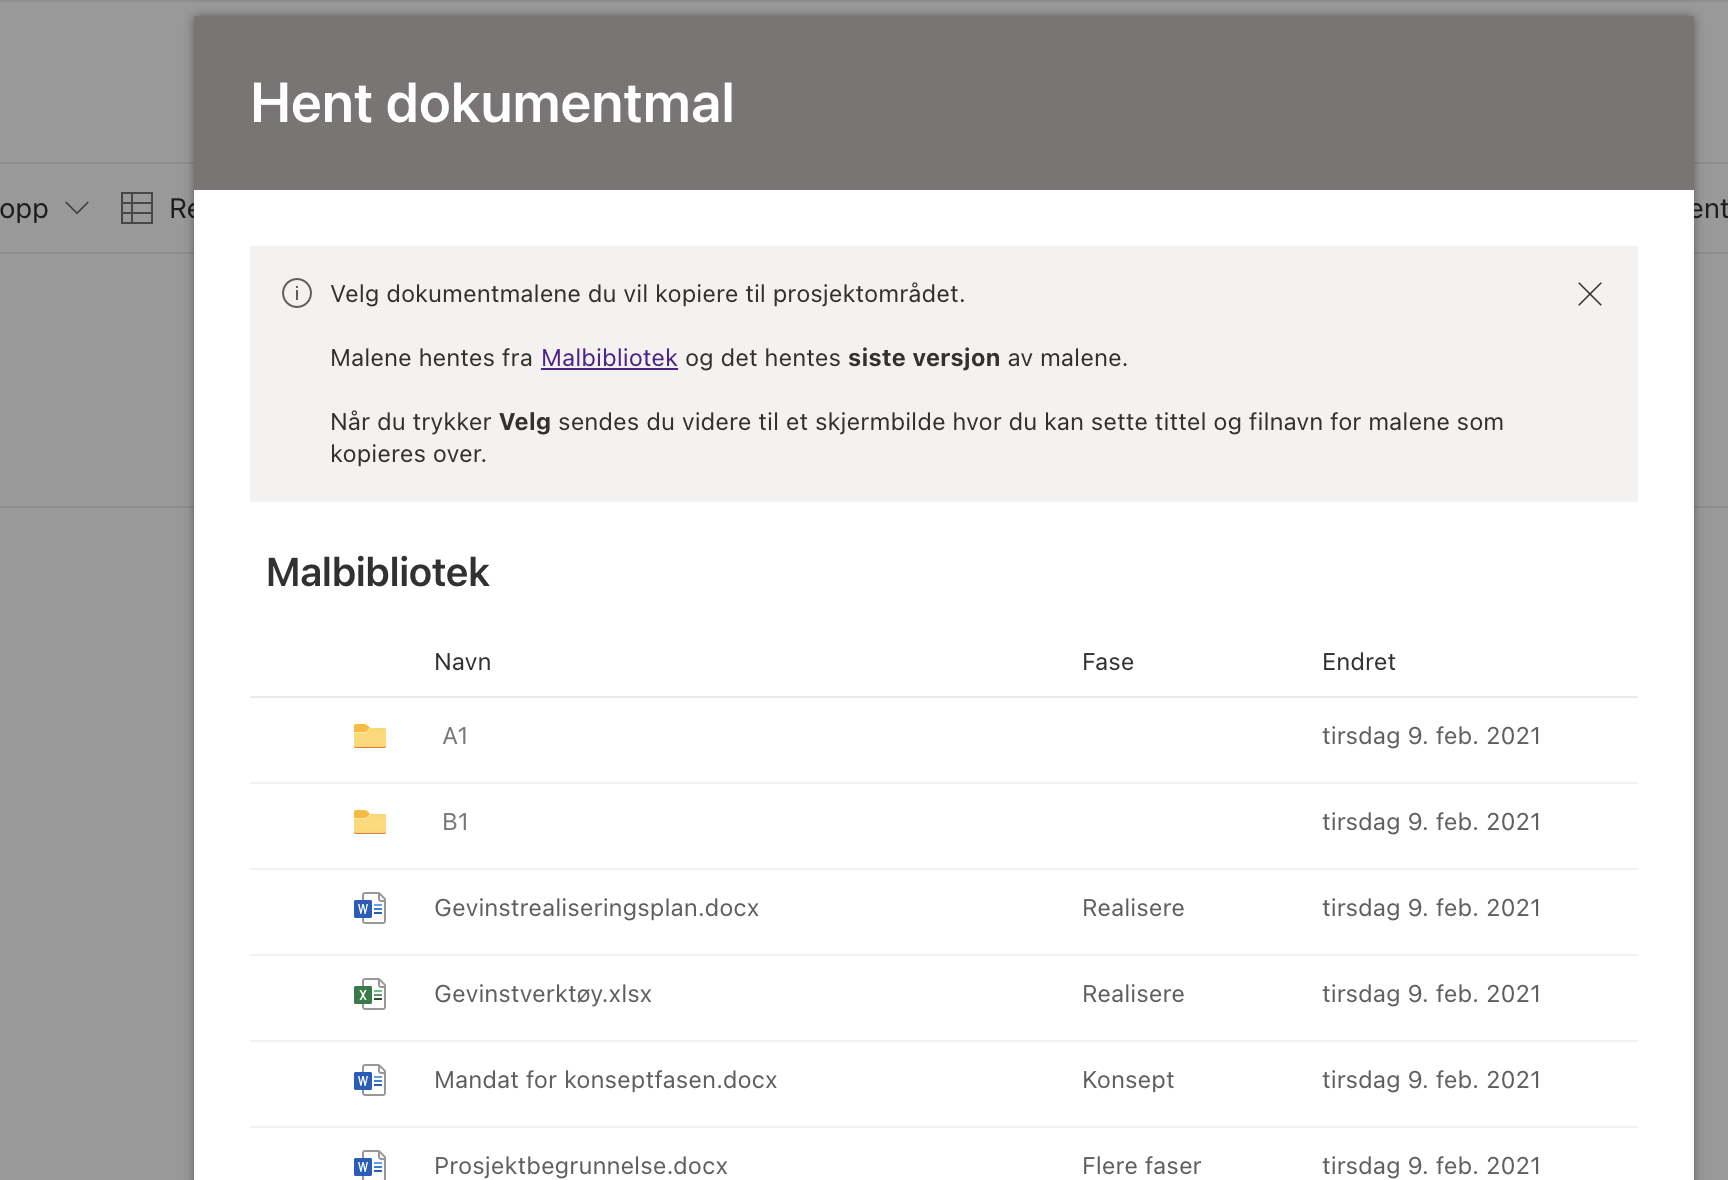Select Mandat for konseptfasen.docx file name

(x=605, y=1080)
